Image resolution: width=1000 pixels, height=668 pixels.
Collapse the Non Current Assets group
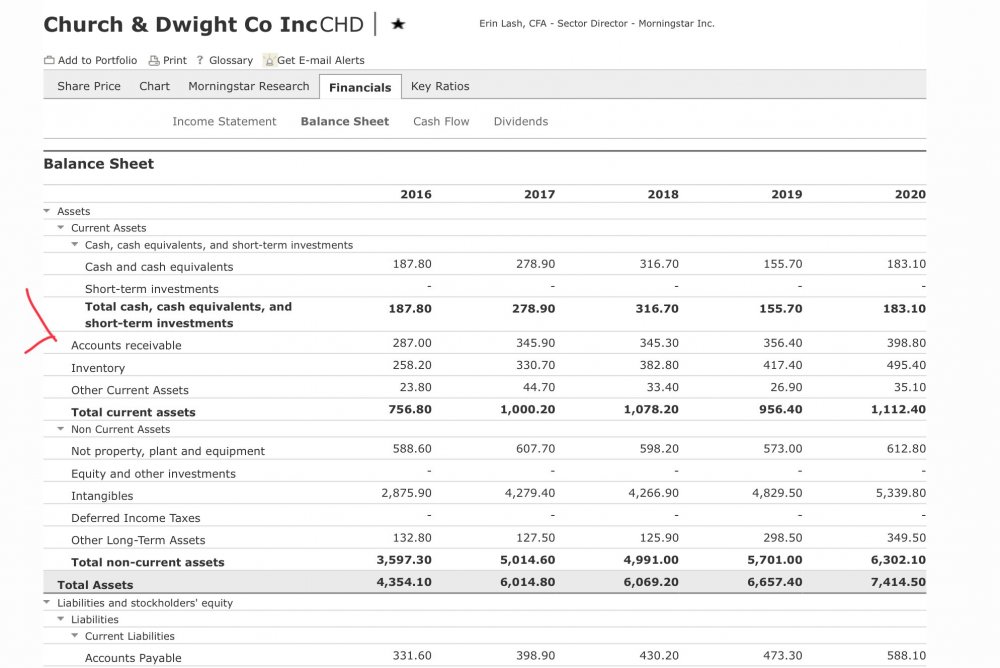pyautogui.click(x=61, y=429)
